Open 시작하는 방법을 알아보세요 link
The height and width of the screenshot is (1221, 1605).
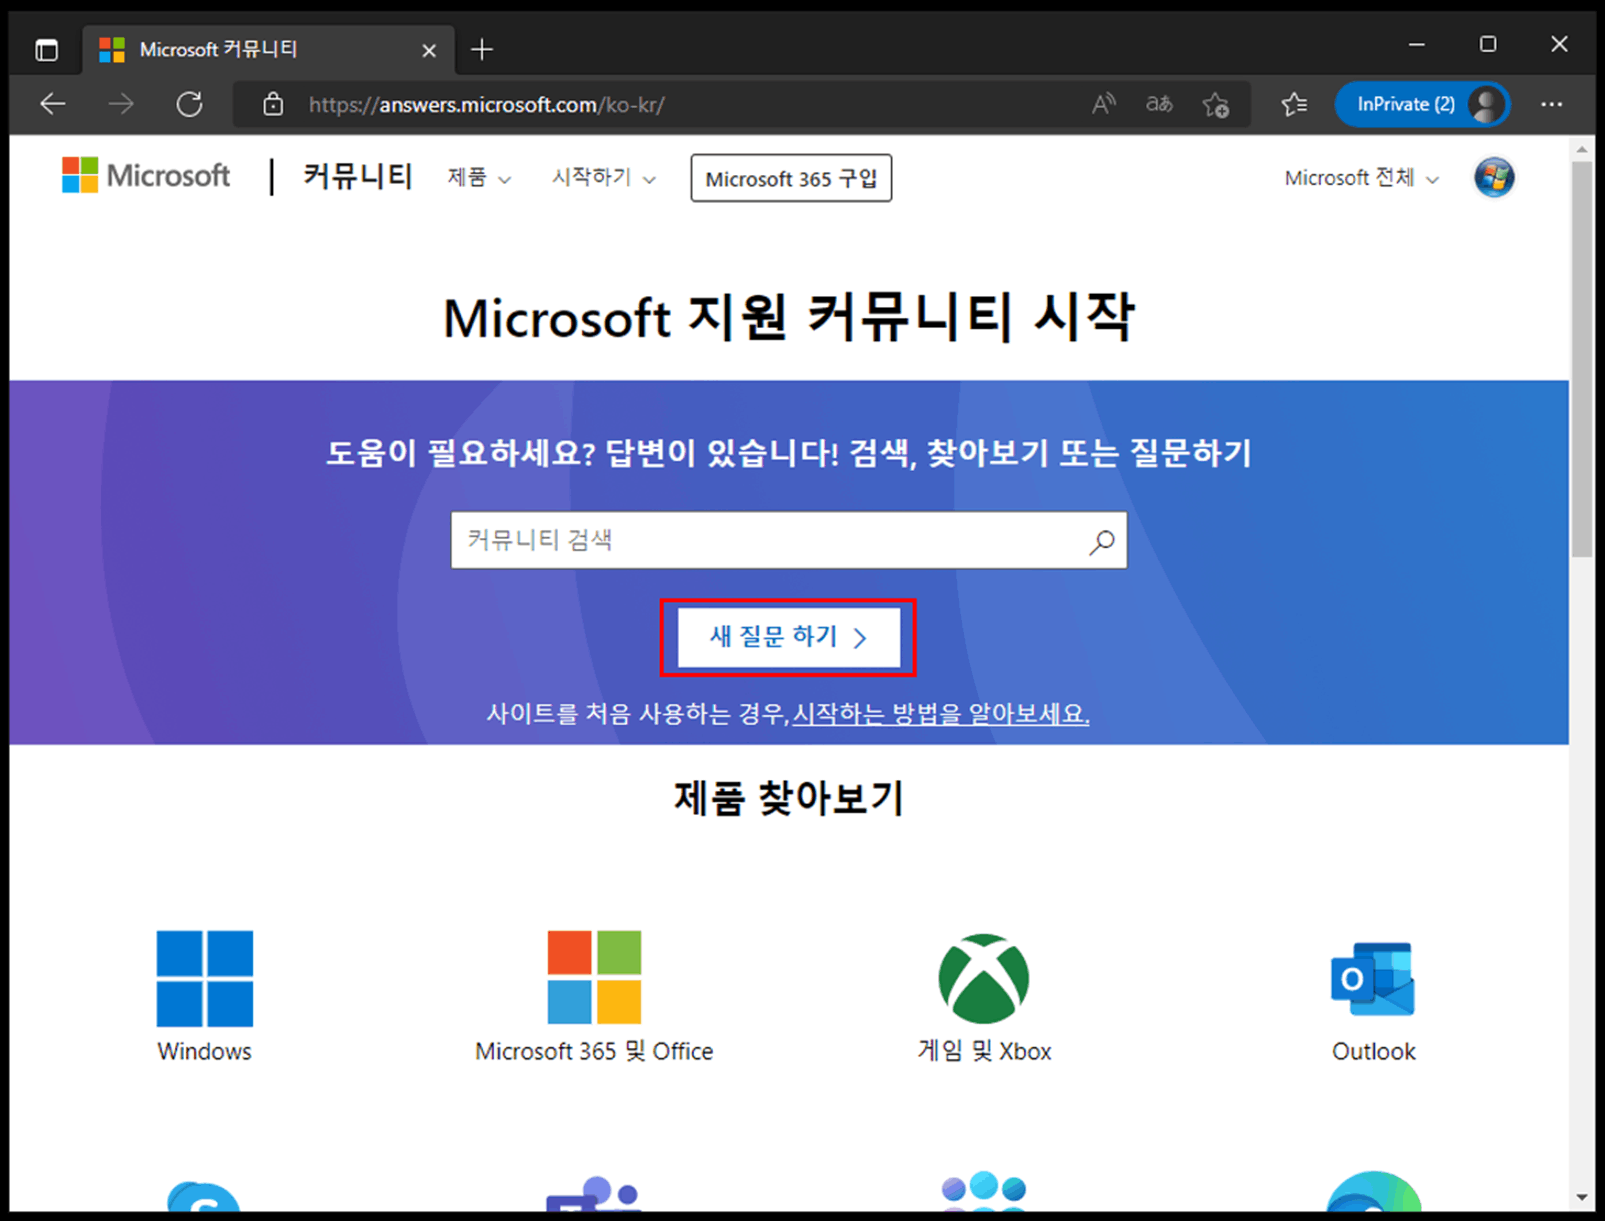click(x=941, y=714)
